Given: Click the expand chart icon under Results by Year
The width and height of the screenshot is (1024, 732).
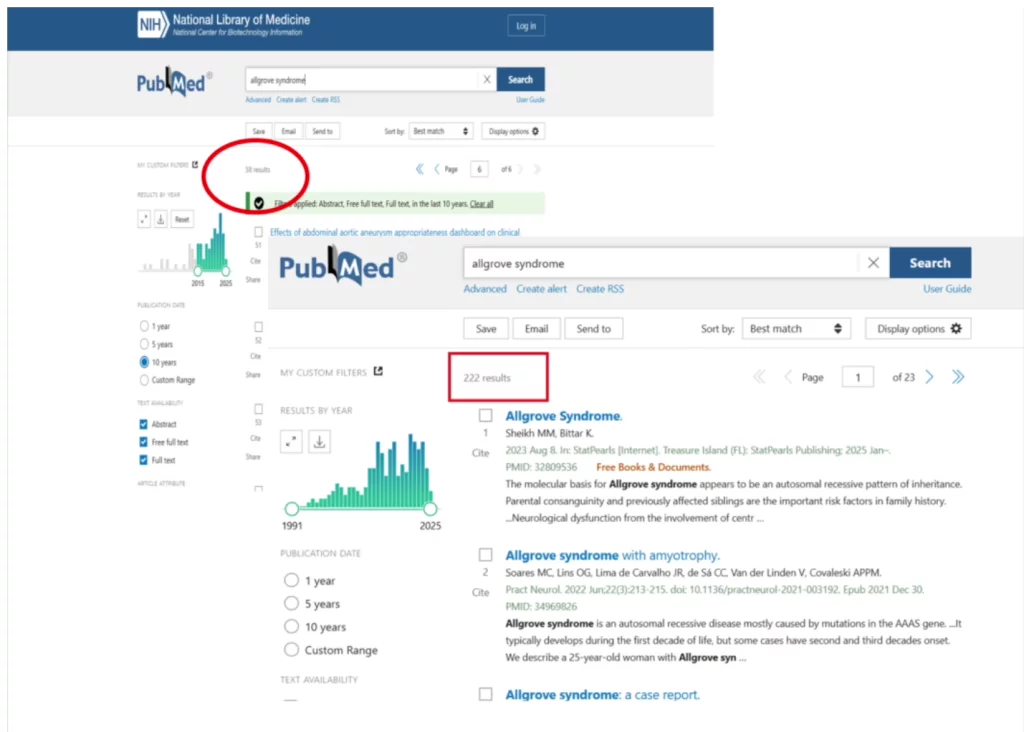Looking at the screenshot, I should 291,441.
